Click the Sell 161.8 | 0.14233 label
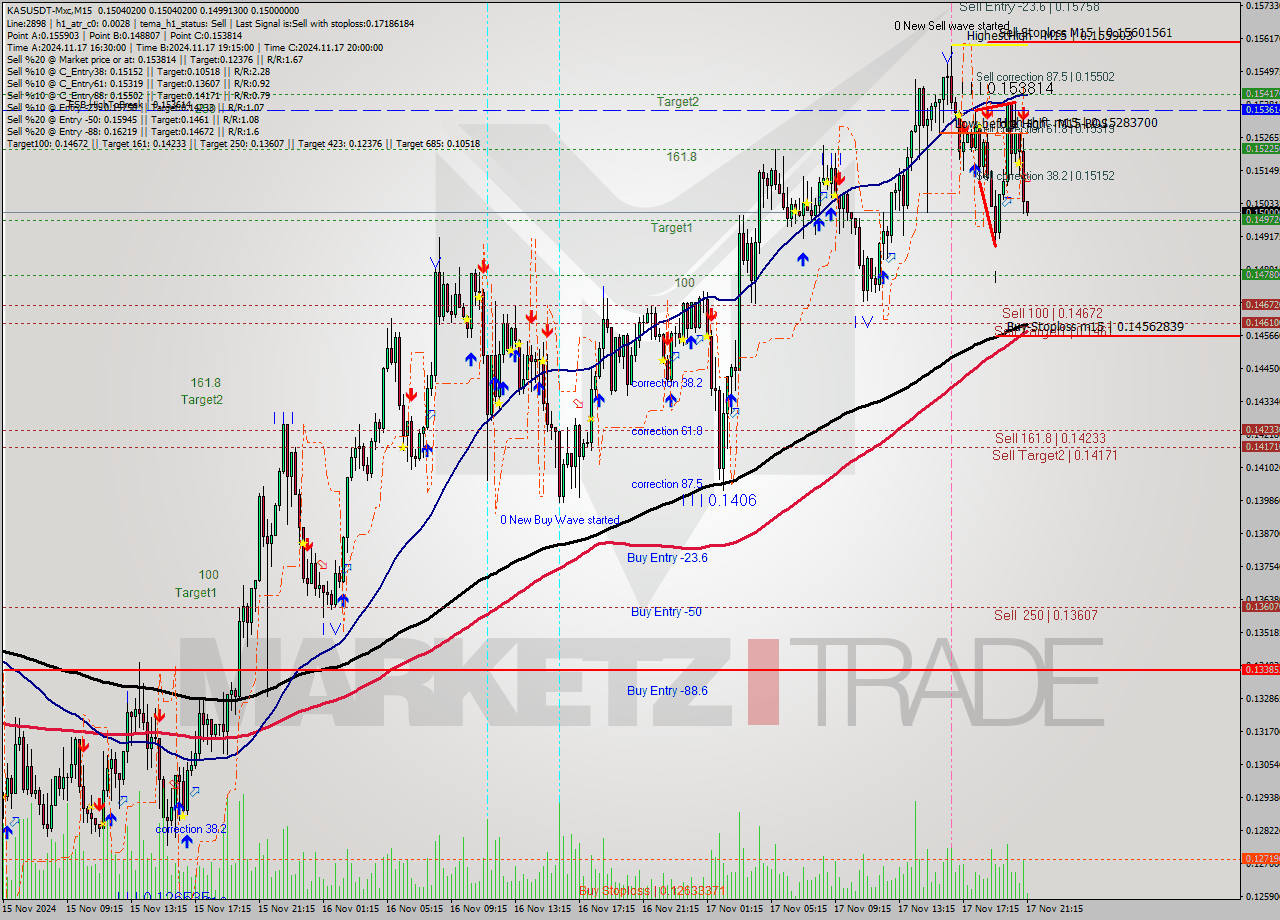Viewport: 1280px width, 920px height. 1050,438
